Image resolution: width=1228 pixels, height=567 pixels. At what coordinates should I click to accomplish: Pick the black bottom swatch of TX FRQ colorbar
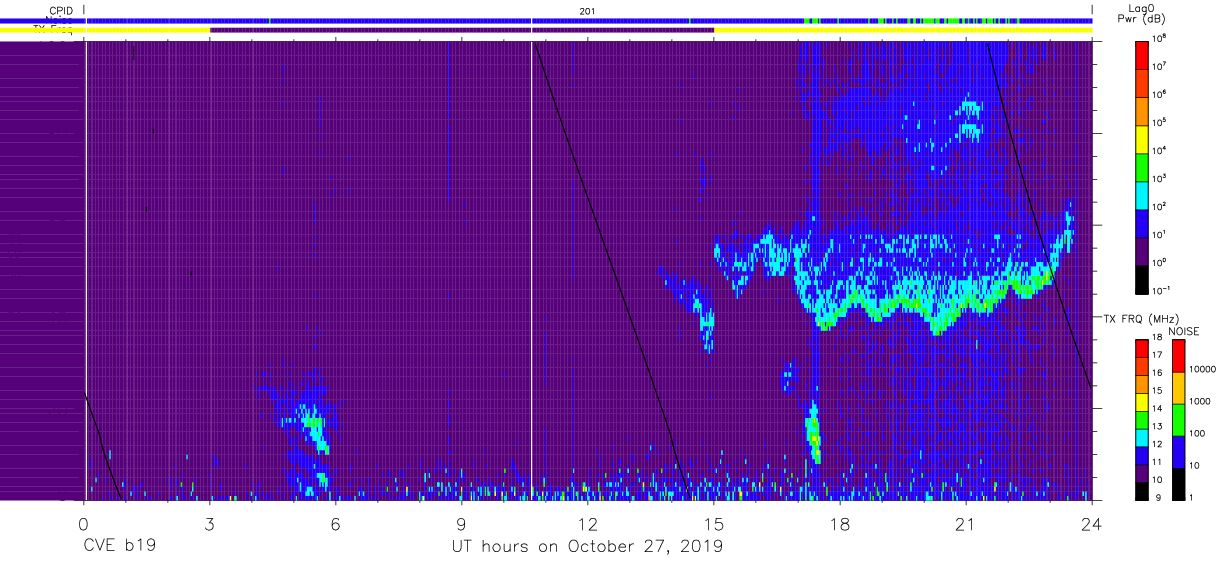[x=1142, y=491]
